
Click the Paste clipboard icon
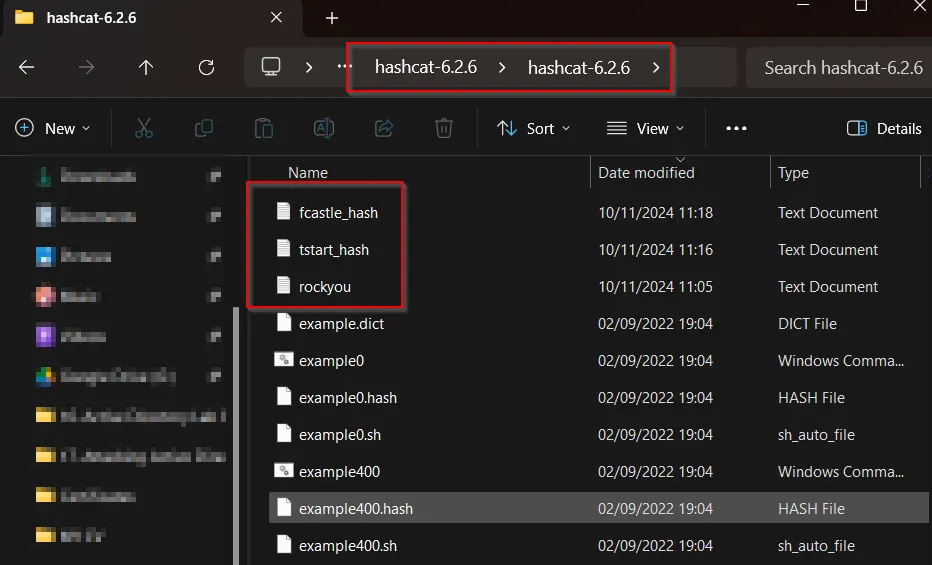coord(264,128)
